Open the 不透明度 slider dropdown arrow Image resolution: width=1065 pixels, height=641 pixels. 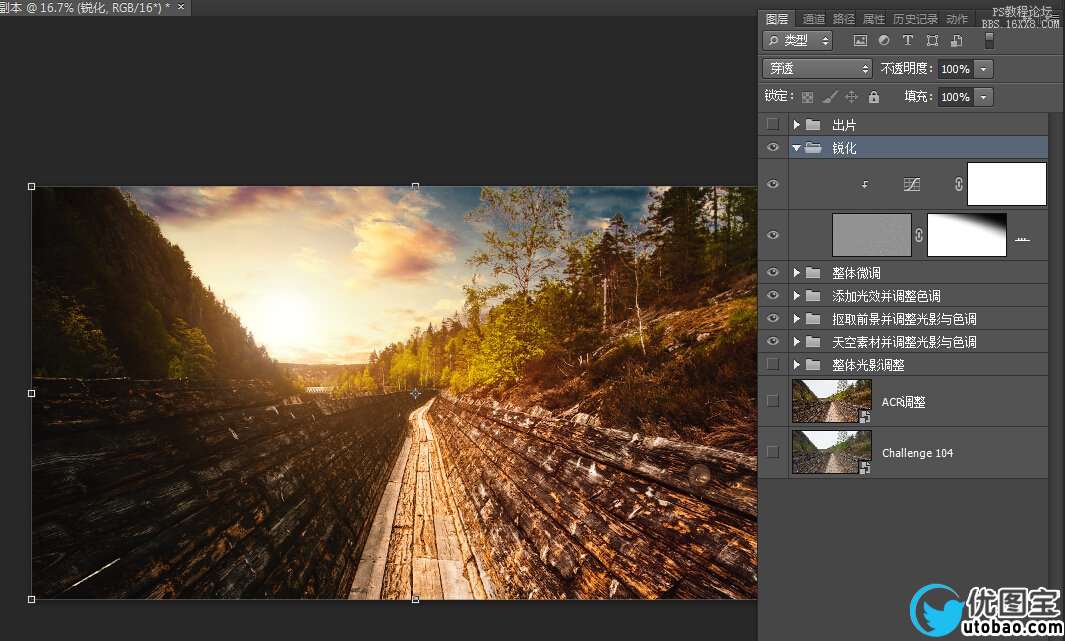pyautogui.click(x=983, y=69)
